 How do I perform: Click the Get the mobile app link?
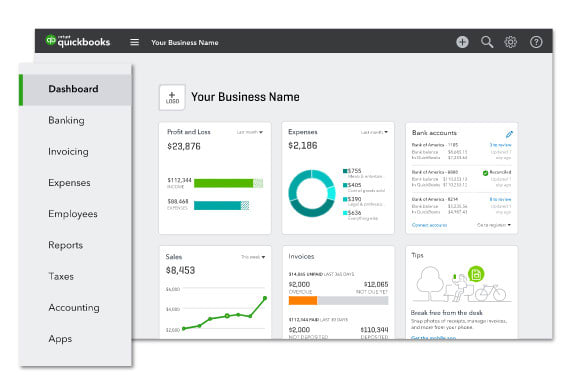click(x=434, y=338)
